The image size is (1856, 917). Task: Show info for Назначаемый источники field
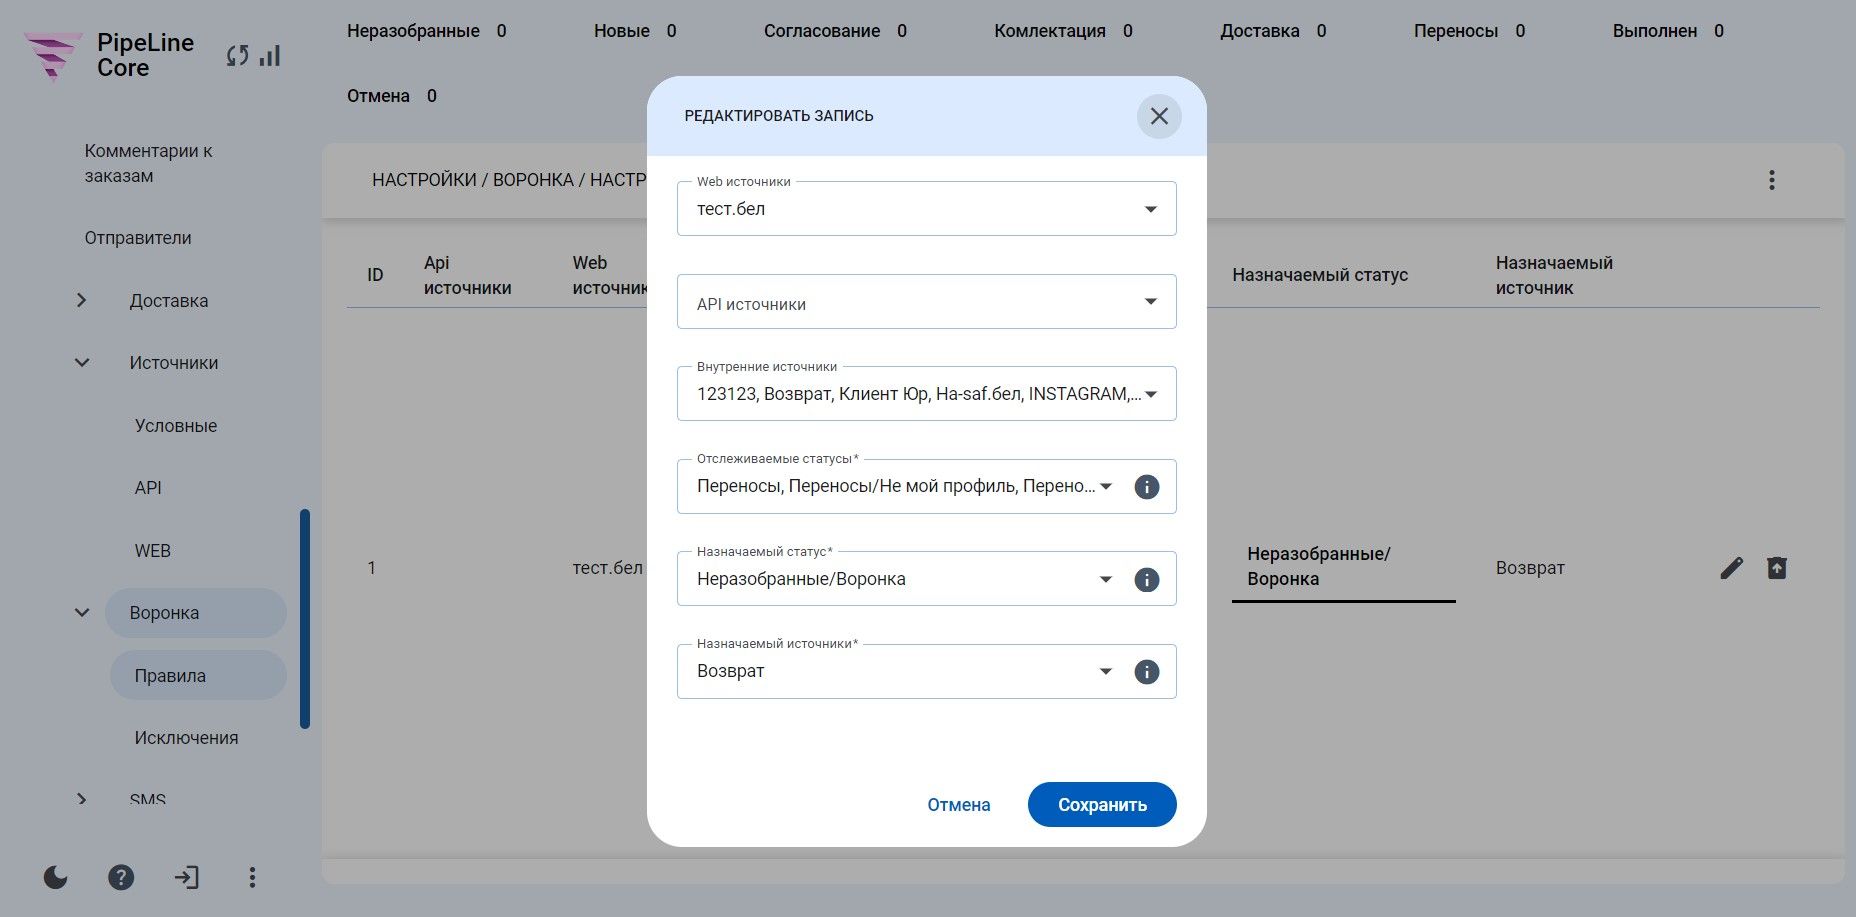1146,672
